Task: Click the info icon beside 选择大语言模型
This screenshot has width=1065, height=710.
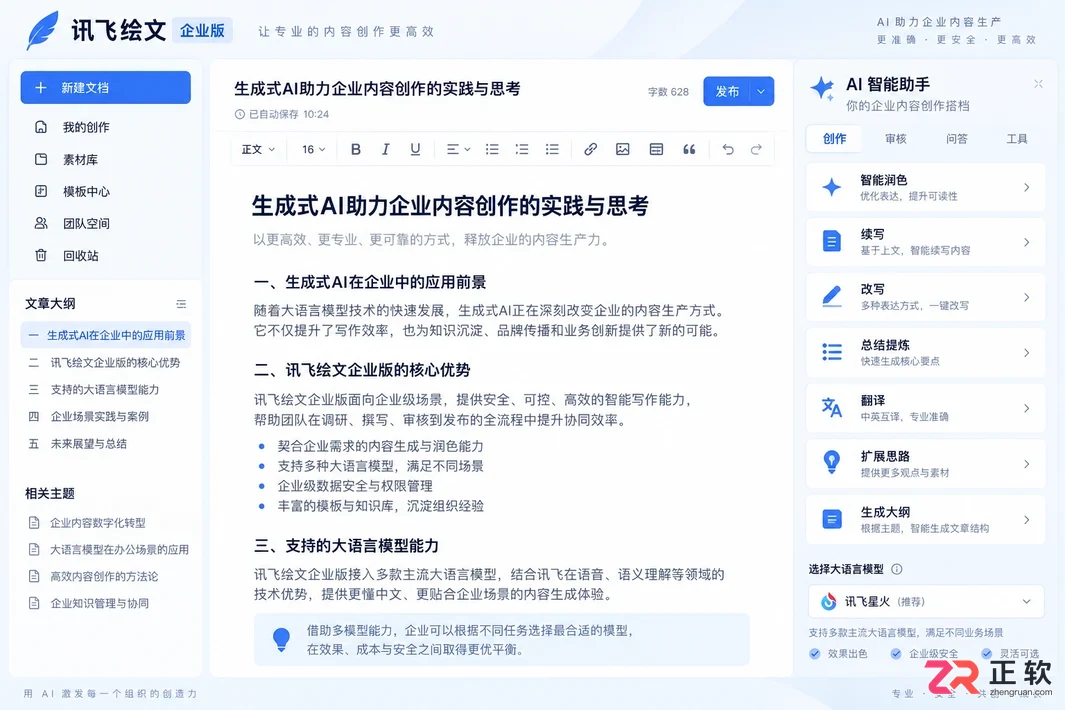Action: click(897, 569)
